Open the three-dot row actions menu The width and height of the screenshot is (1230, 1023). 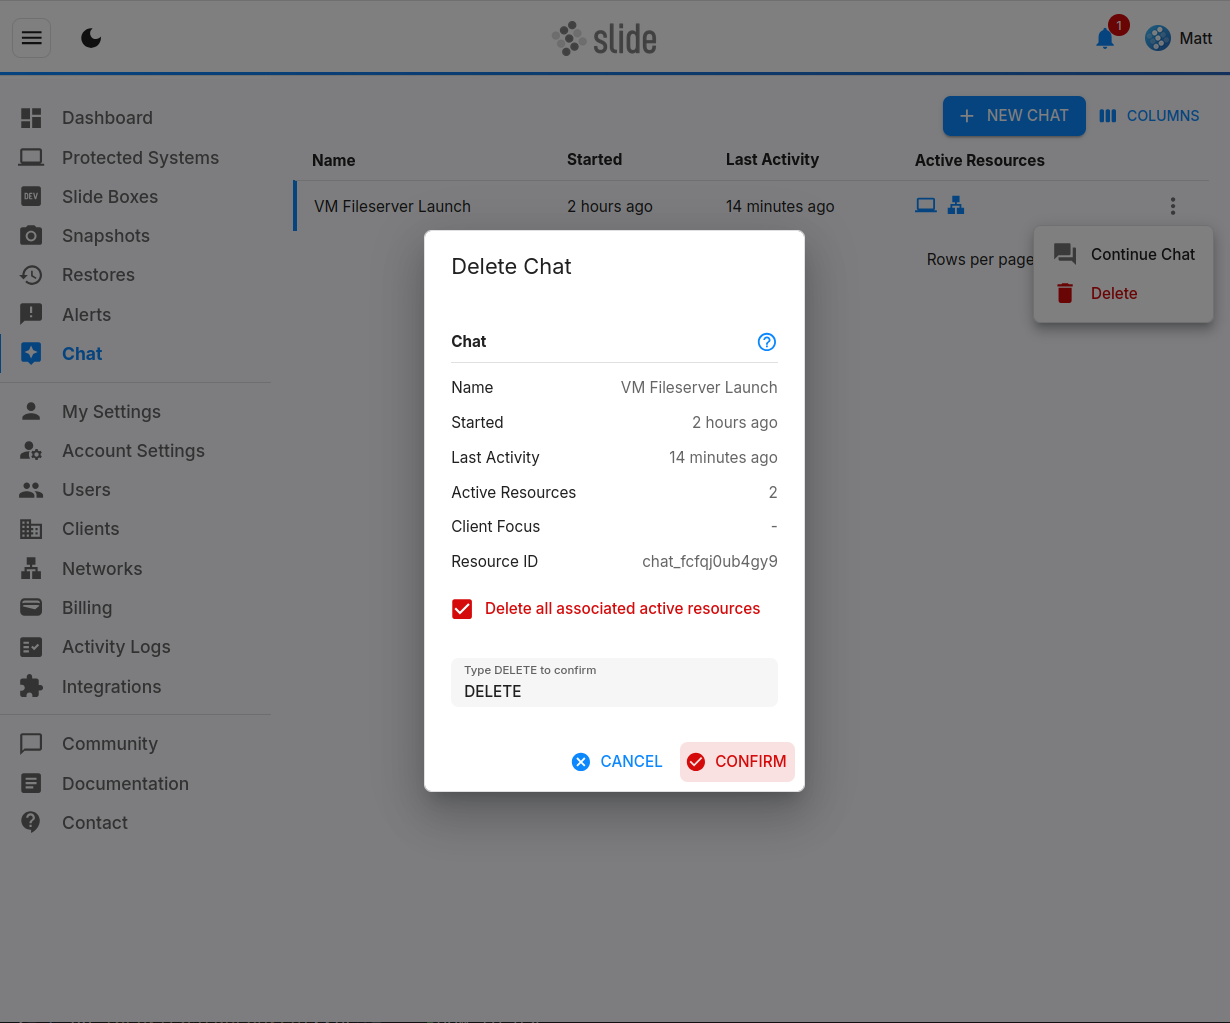[x=1172, y=206]
